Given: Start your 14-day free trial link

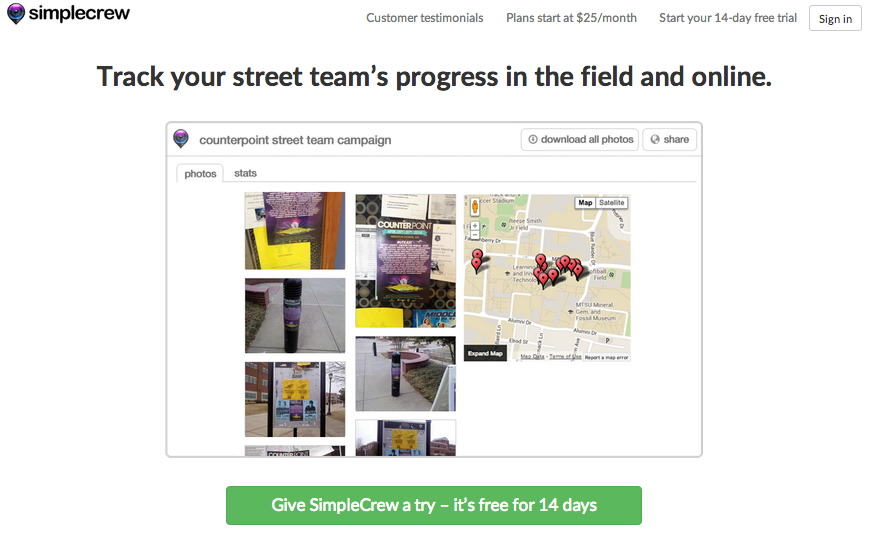Looking at the screenshot, I should (x=728, y=18).
